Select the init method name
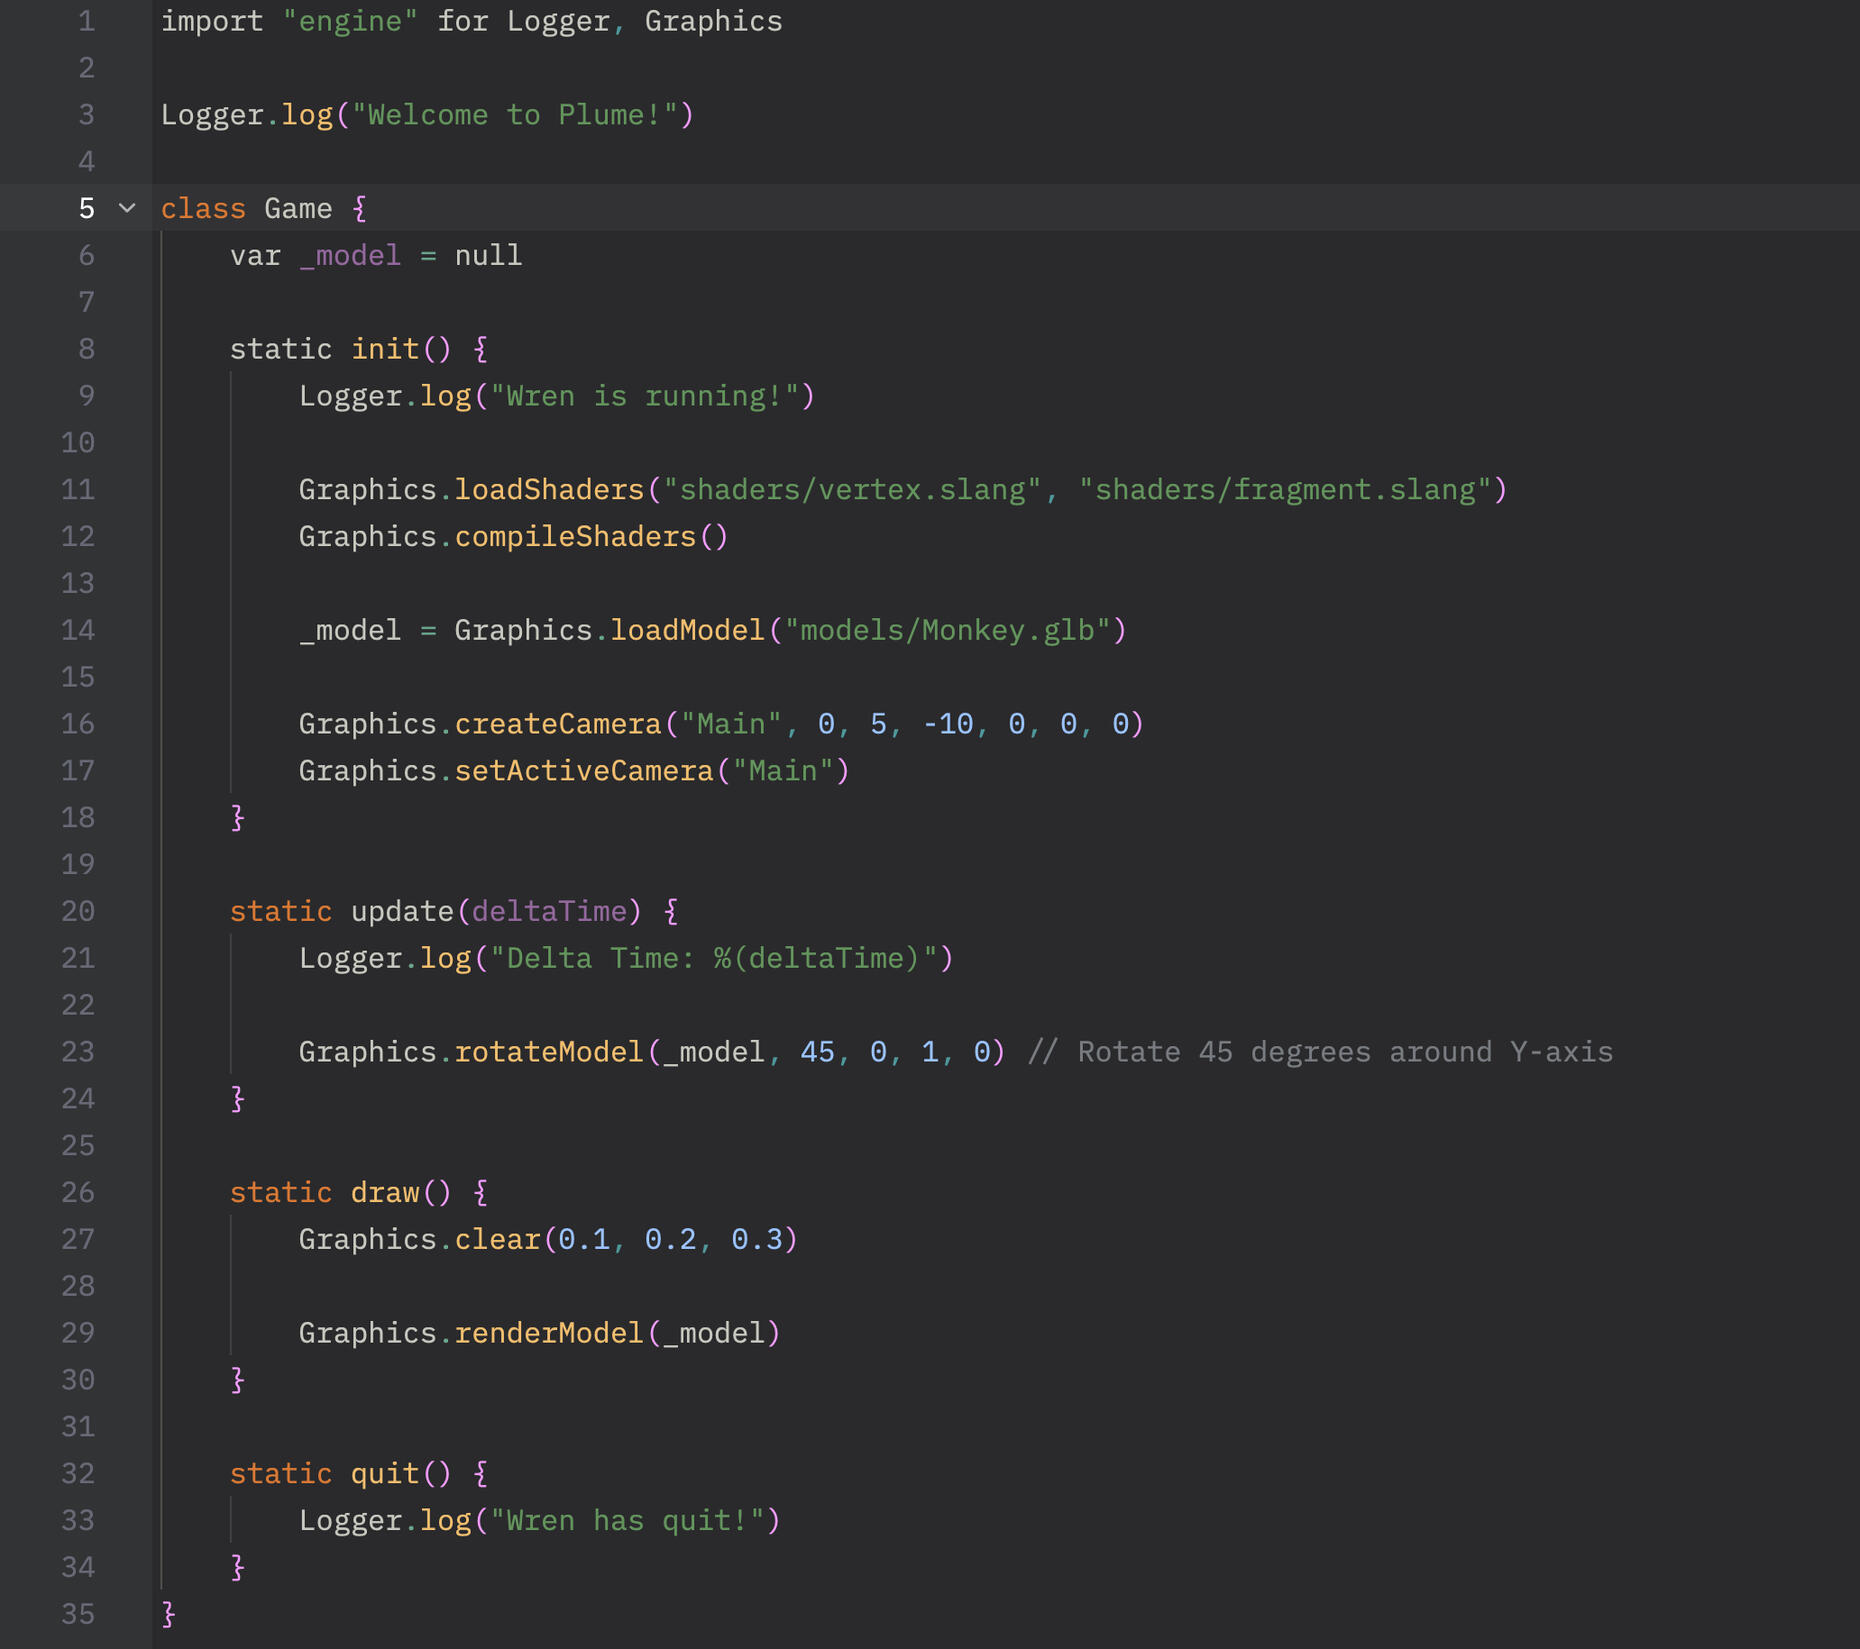 tap(385, 349)
